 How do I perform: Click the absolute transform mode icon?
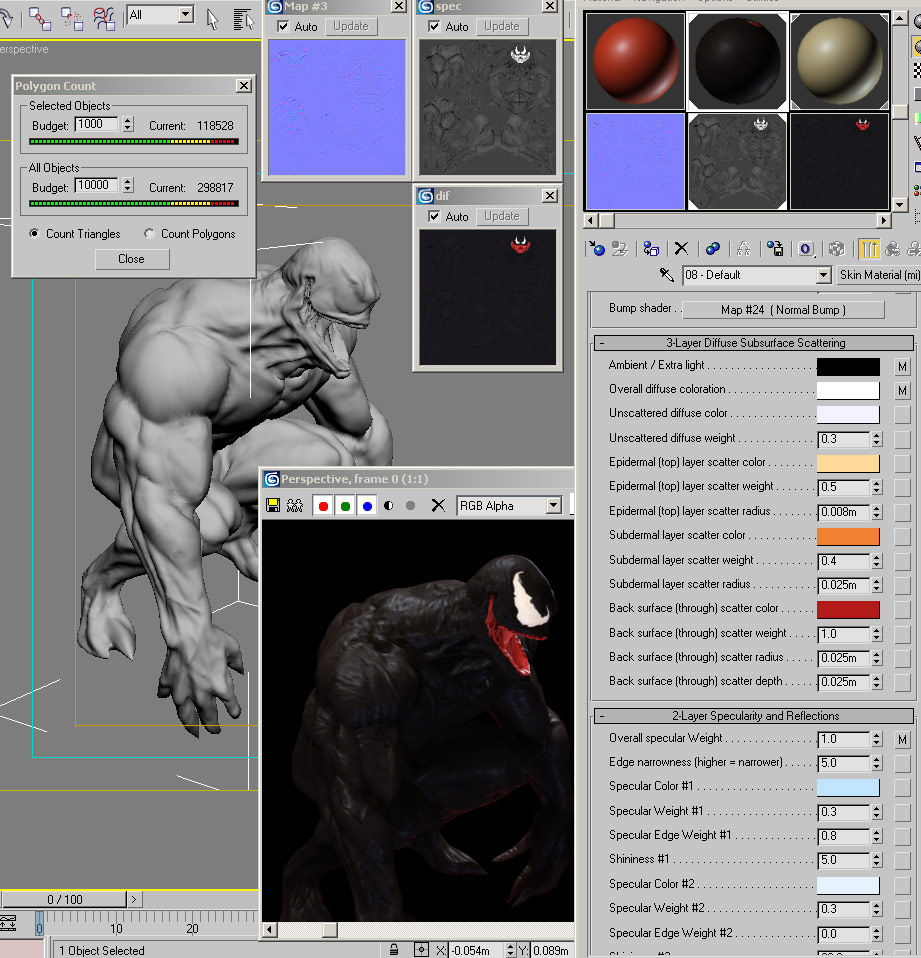pyautogui.click(x=421, y=949)
